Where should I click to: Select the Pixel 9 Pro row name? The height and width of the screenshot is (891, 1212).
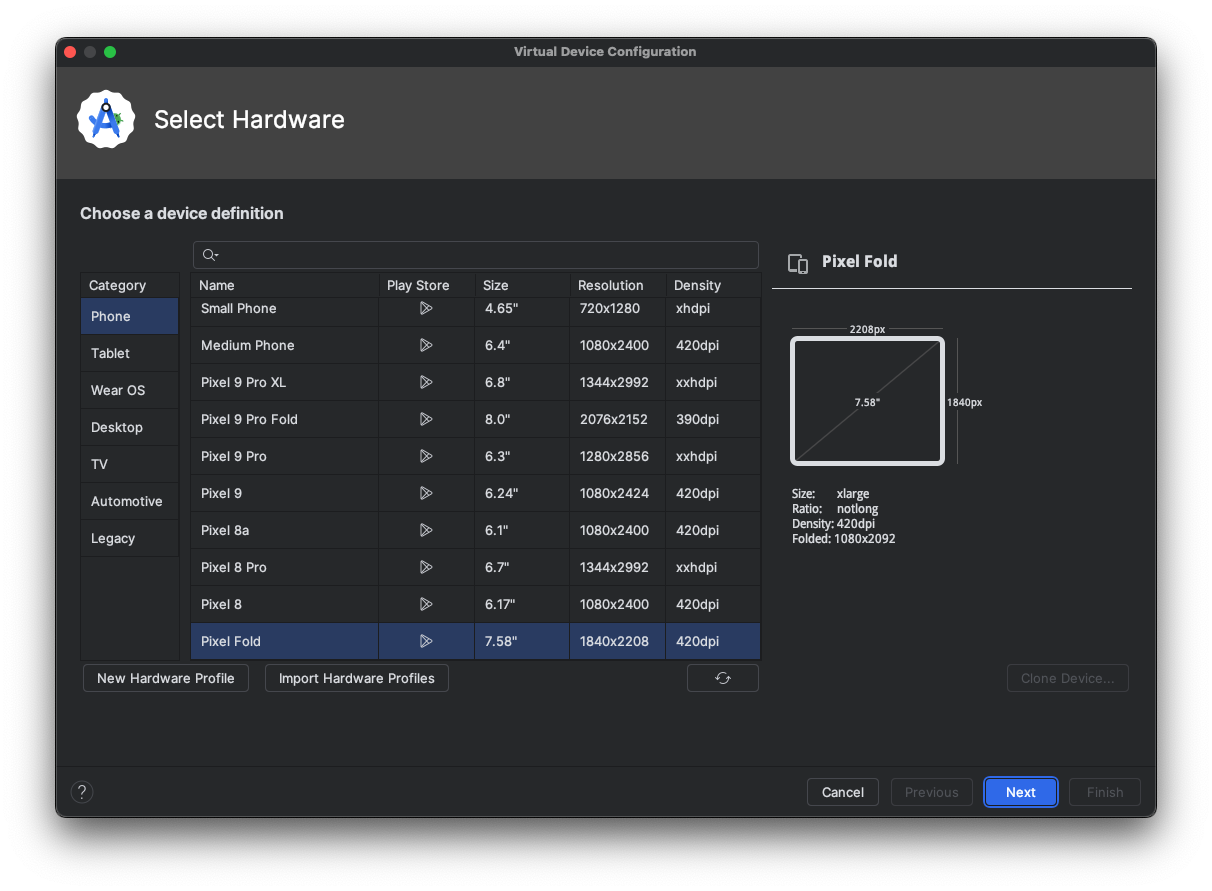[x=234, y=456]
